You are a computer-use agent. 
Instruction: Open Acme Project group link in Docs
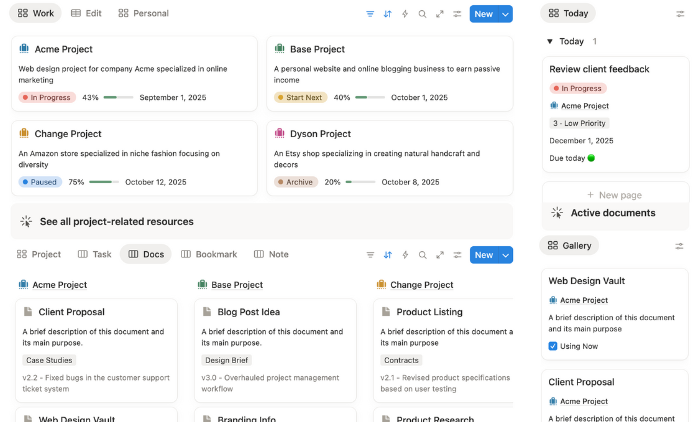59,284
